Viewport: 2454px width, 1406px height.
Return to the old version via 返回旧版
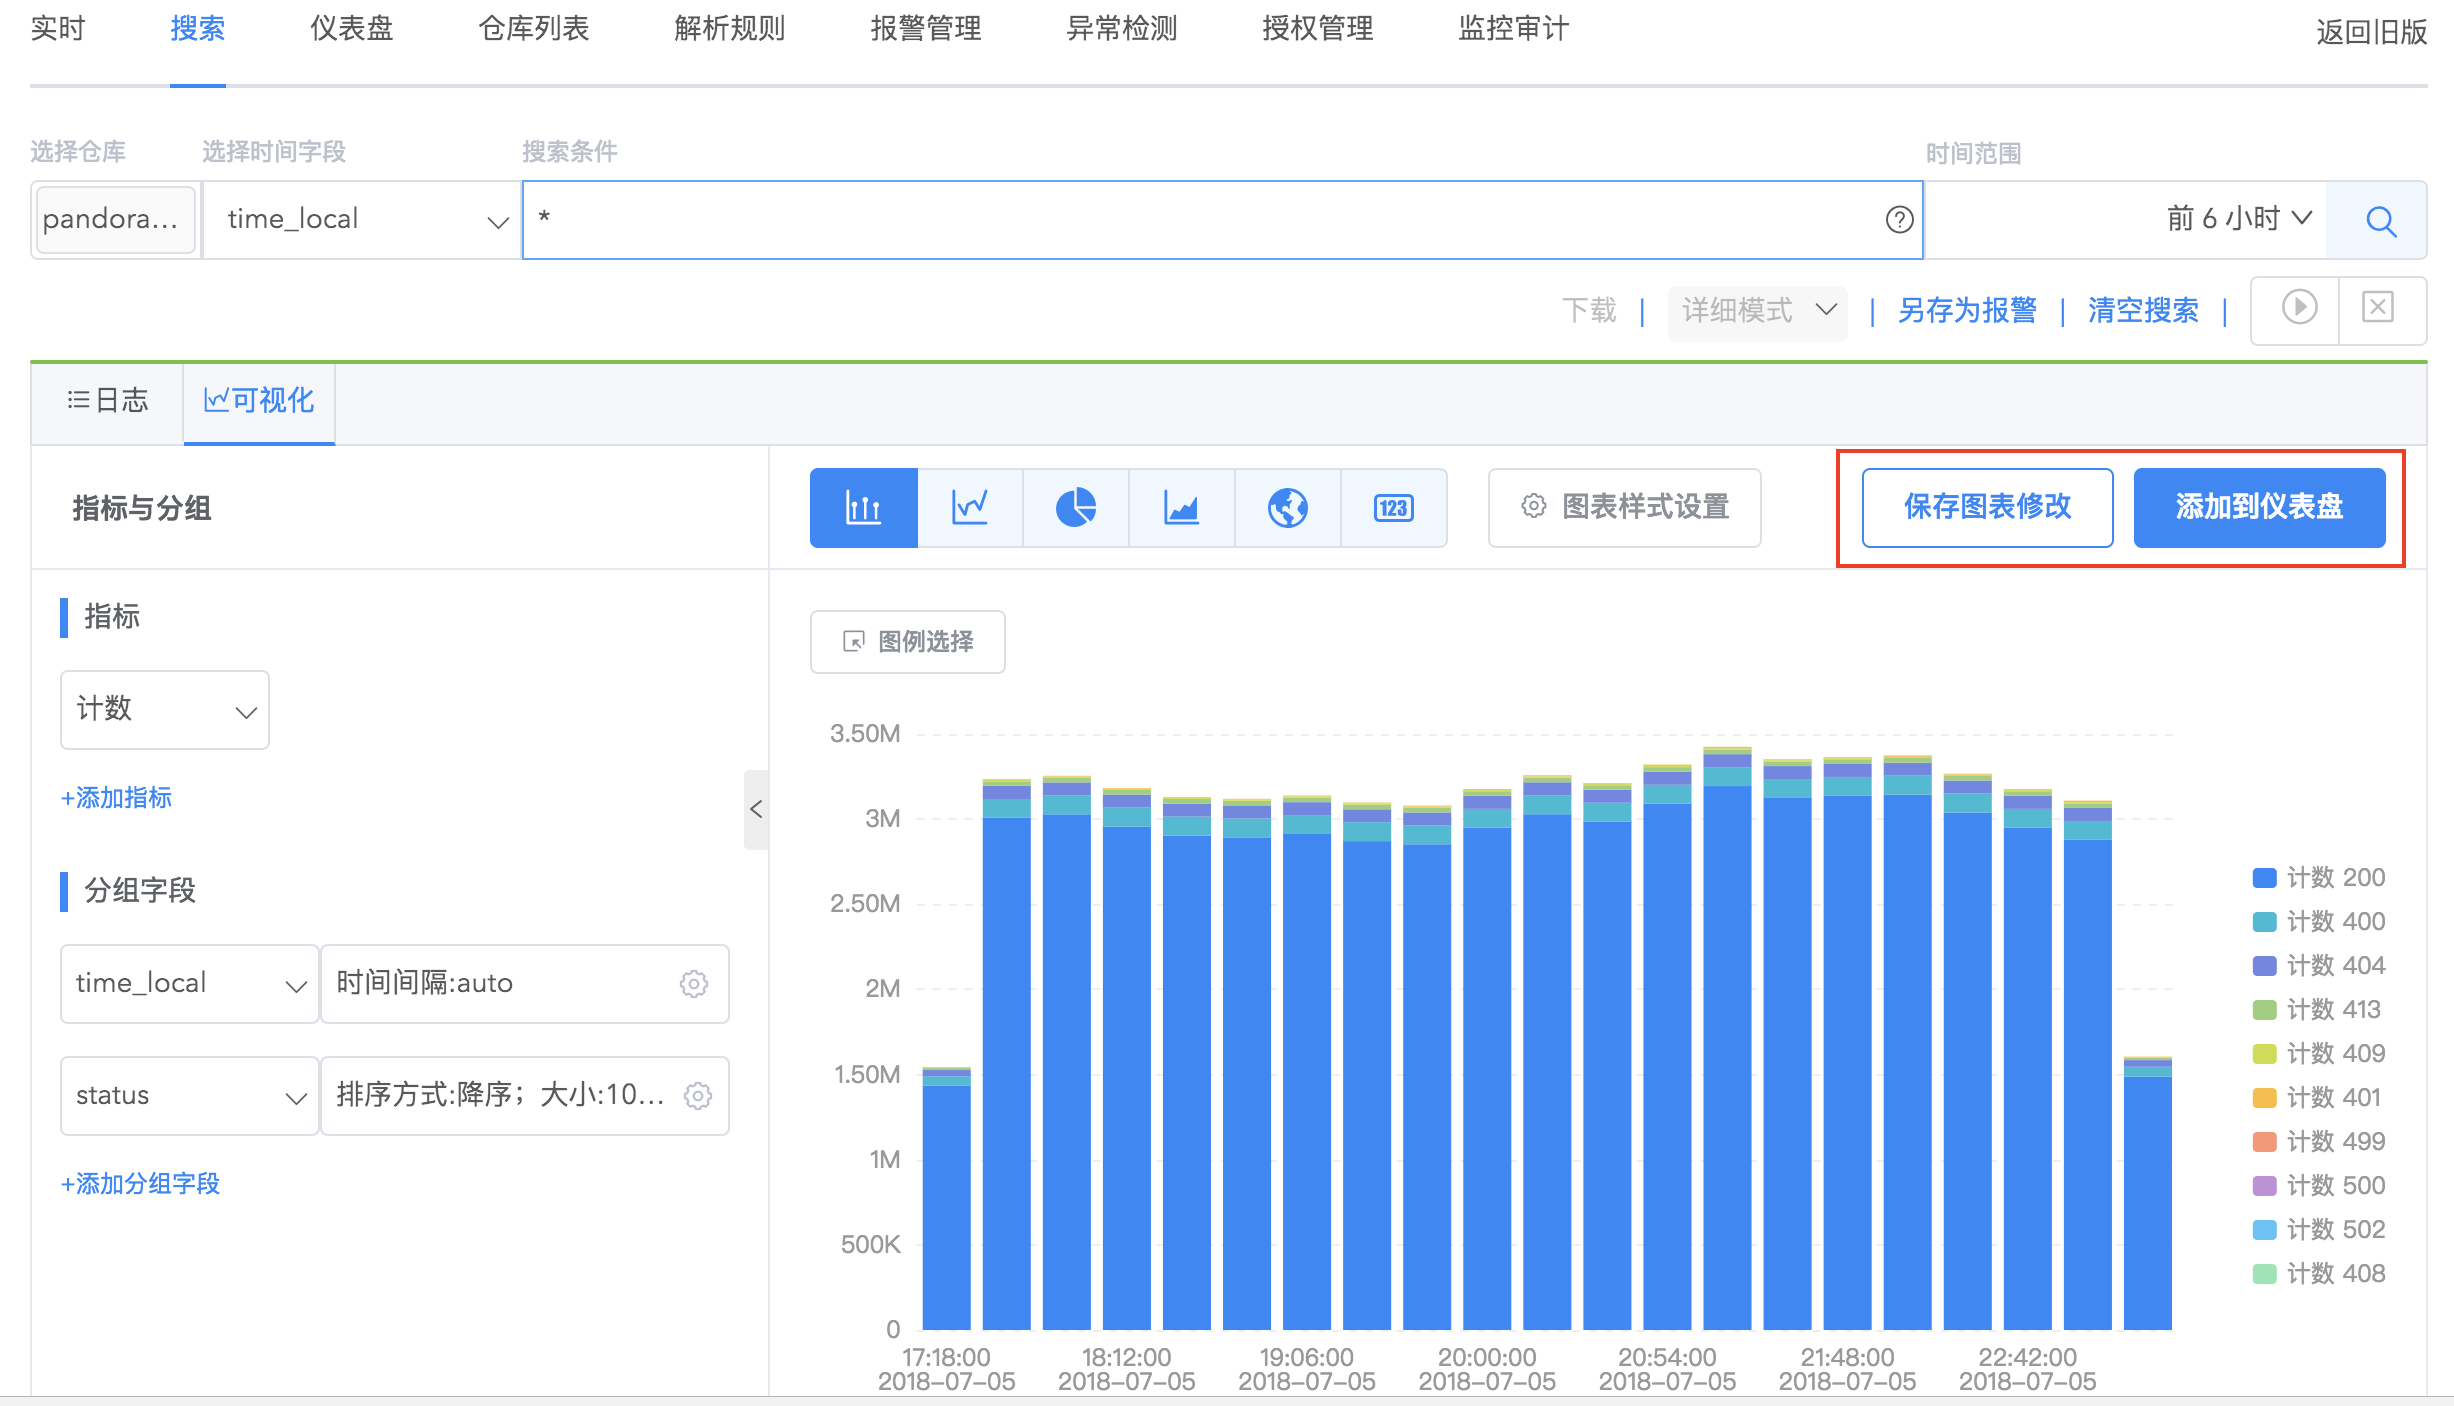pos(2371,32)
